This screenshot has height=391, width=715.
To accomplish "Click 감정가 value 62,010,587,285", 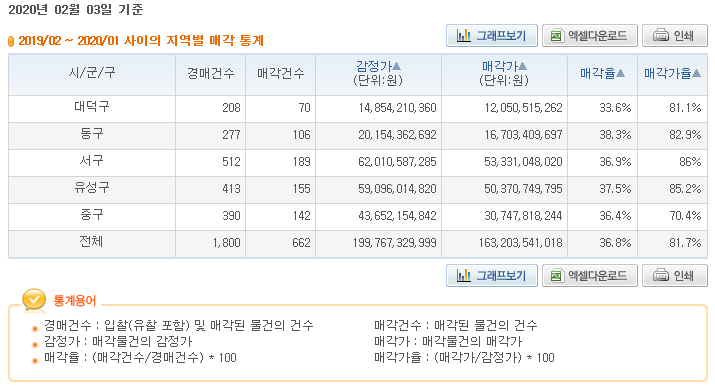I will coord(397,162).
